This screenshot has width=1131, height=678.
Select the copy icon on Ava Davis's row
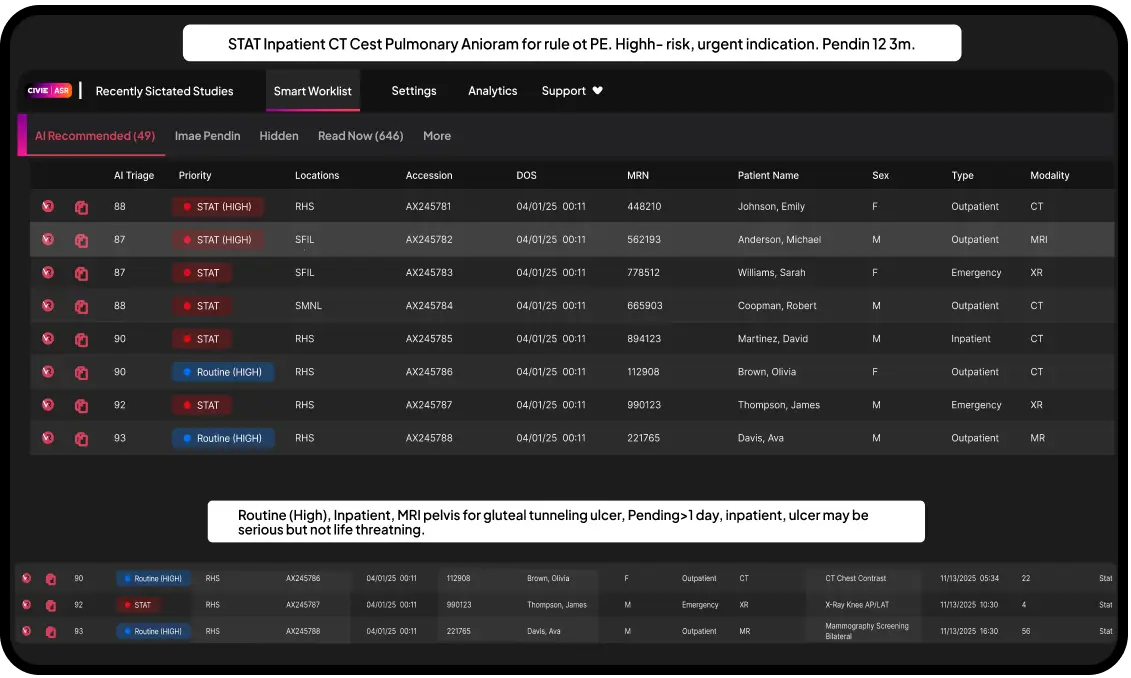click(x=80, y=438)
